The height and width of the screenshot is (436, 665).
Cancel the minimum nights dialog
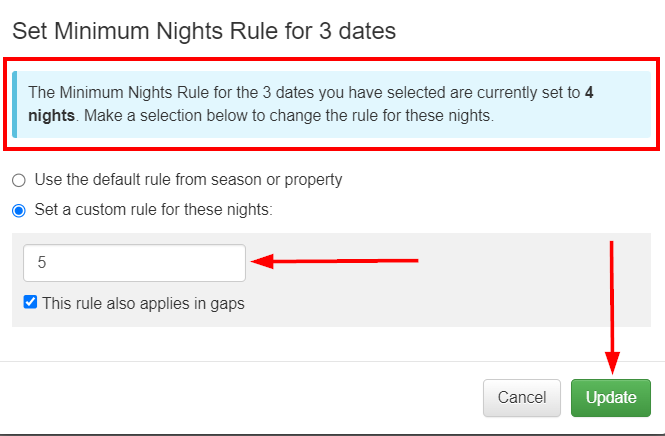521,397
